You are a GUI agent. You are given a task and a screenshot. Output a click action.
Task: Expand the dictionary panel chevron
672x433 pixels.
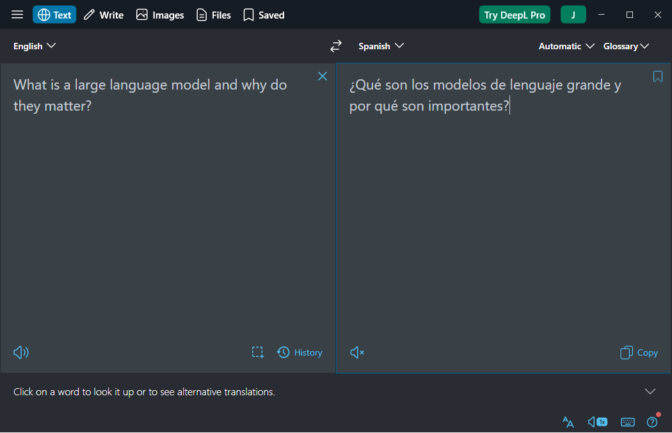pos(650,392)
